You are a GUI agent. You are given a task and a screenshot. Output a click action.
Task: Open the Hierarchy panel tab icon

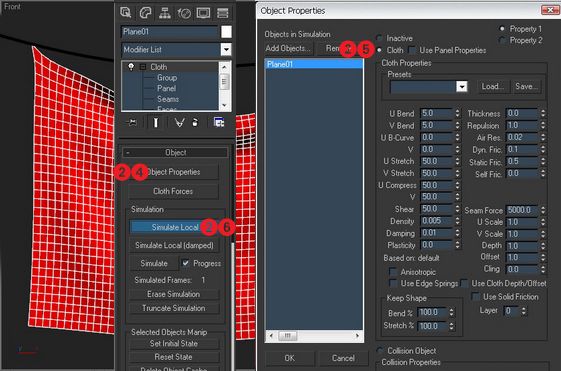pos(165,13)
